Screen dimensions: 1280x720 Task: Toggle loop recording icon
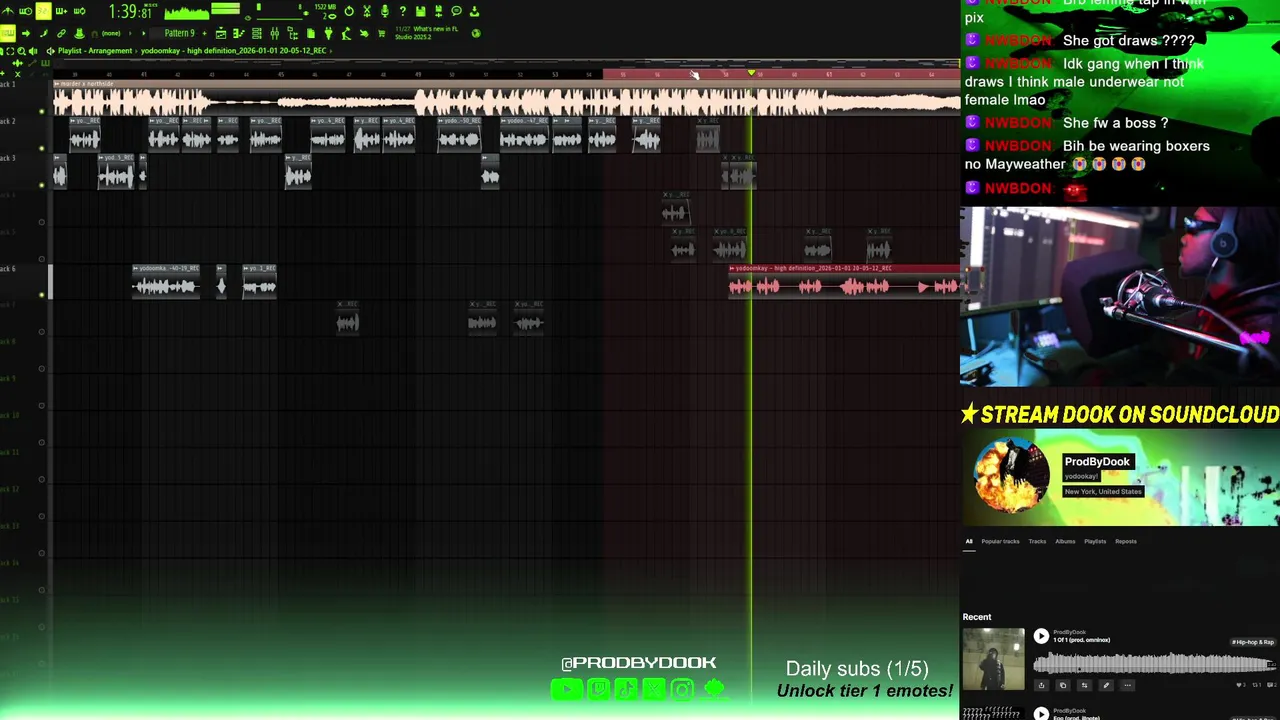click(x=80, y=11)
